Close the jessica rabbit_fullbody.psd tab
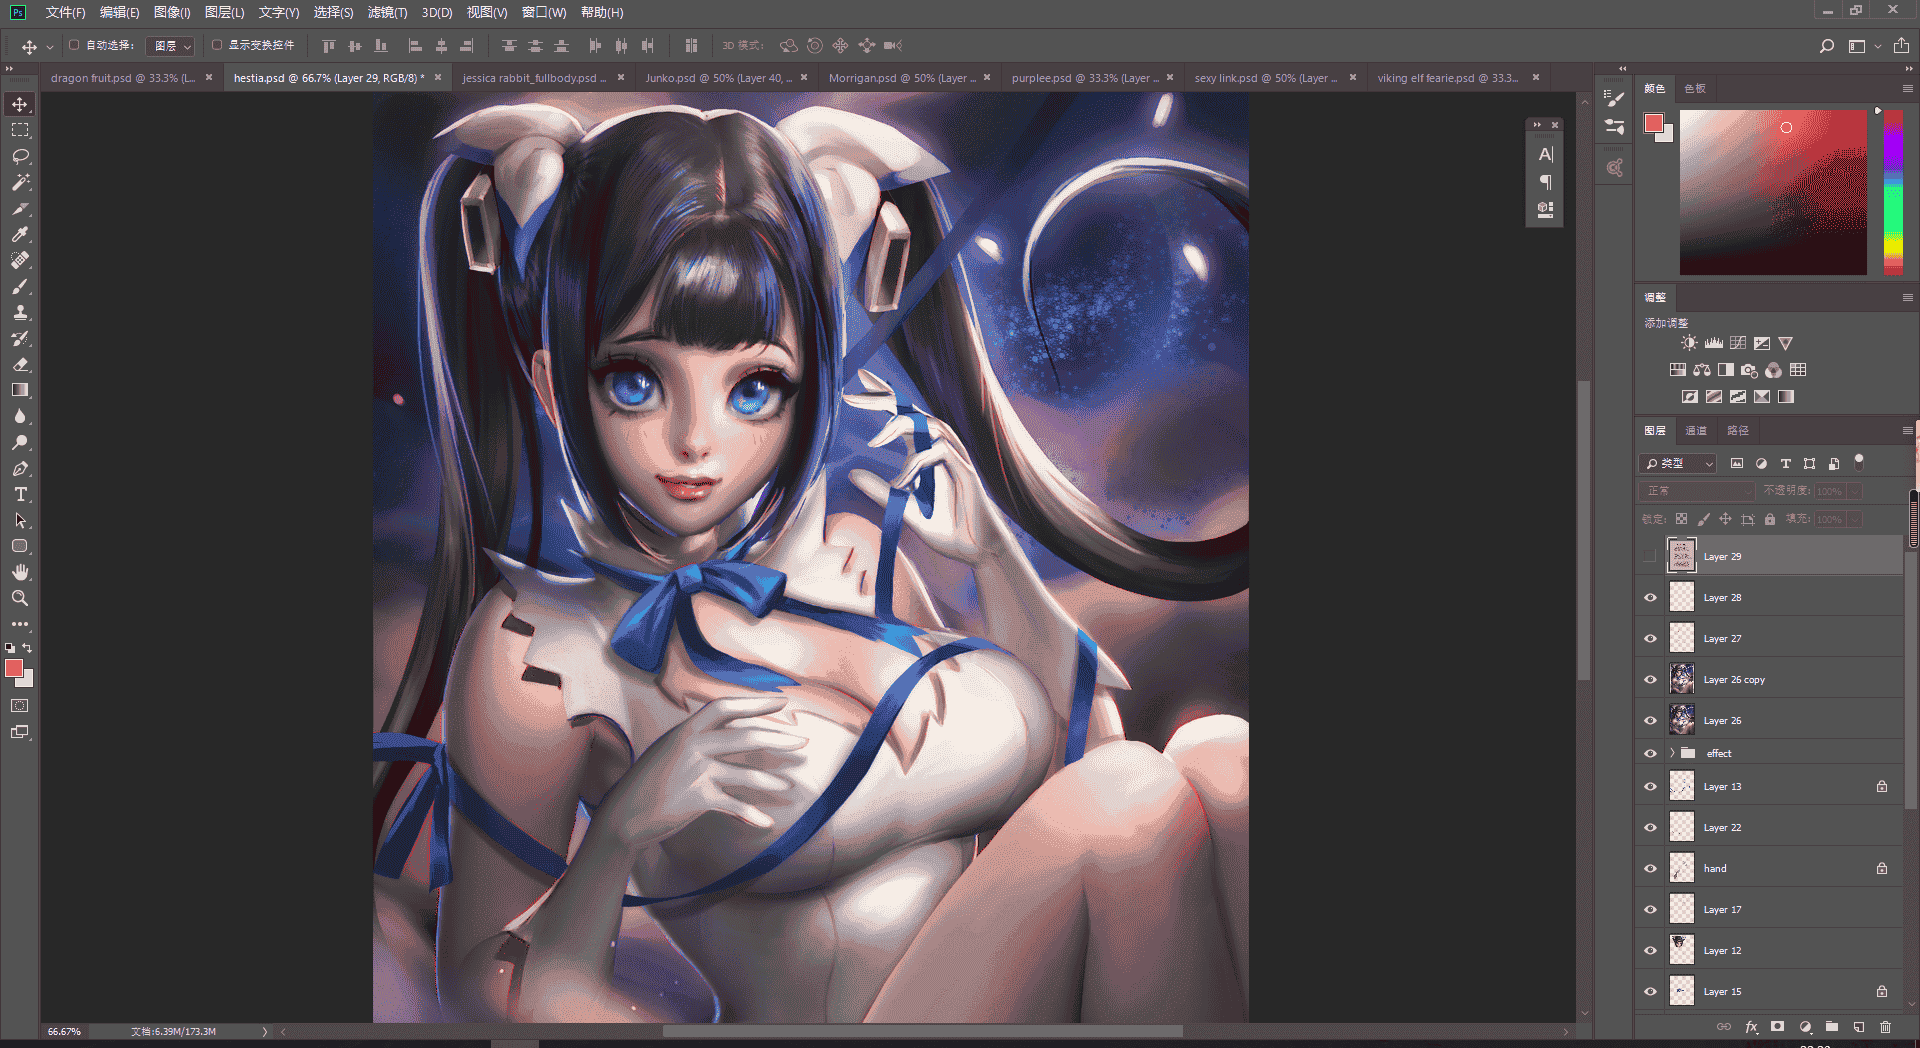The width and height of the screenshot is (1920, 1048). 621,77
